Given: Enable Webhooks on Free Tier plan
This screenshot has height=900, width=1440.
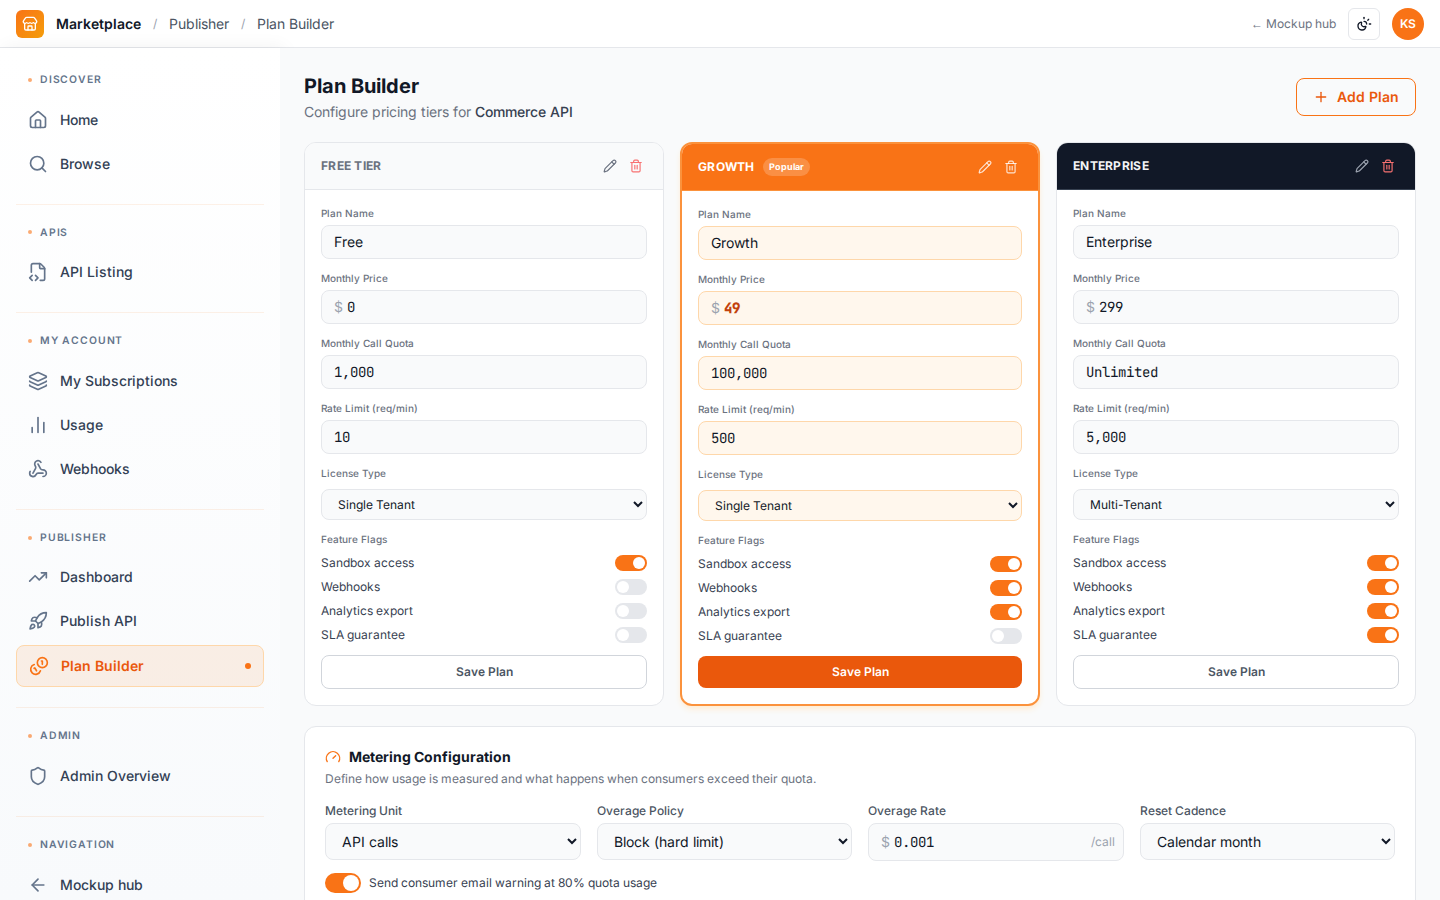Looking at the screenshot, I should (631, 587).
